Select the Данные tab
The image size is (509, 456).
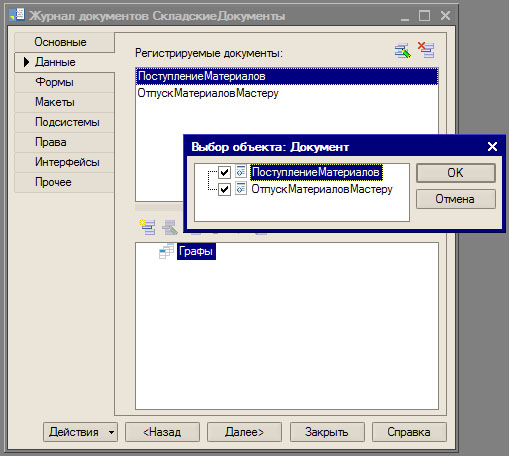pos(65,62)
